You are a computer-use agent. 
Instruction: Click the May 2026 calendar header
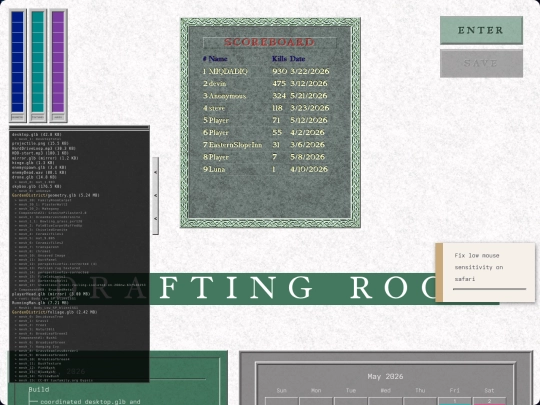click(385, 376)
